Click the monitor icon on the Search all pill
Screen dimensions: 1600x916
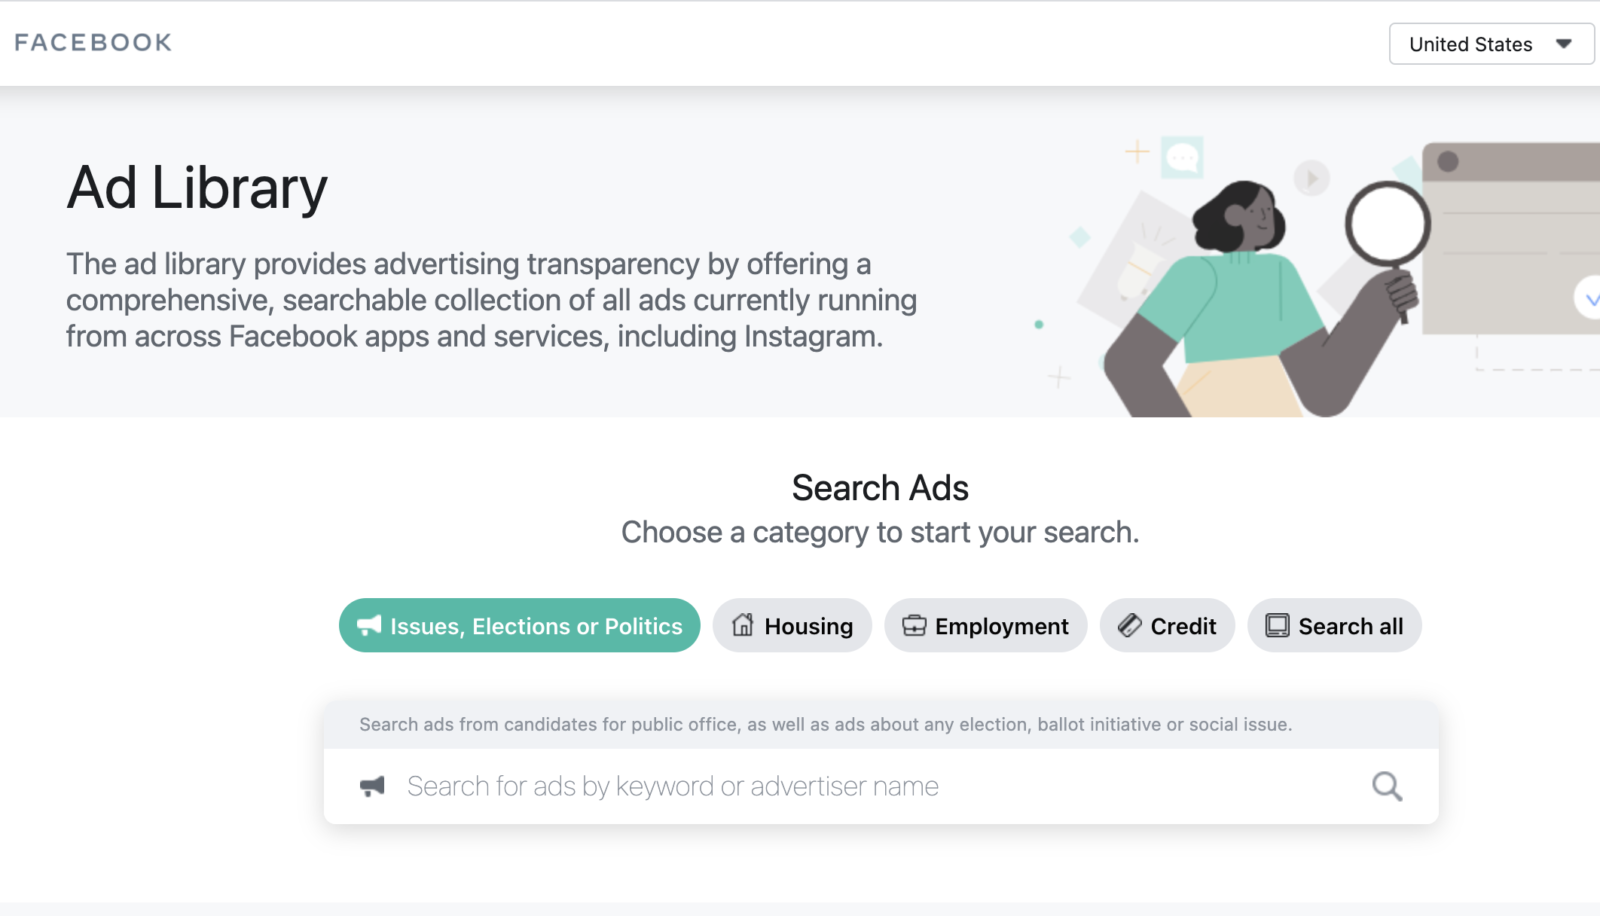pyautogui.click(x=1276, y=624)
